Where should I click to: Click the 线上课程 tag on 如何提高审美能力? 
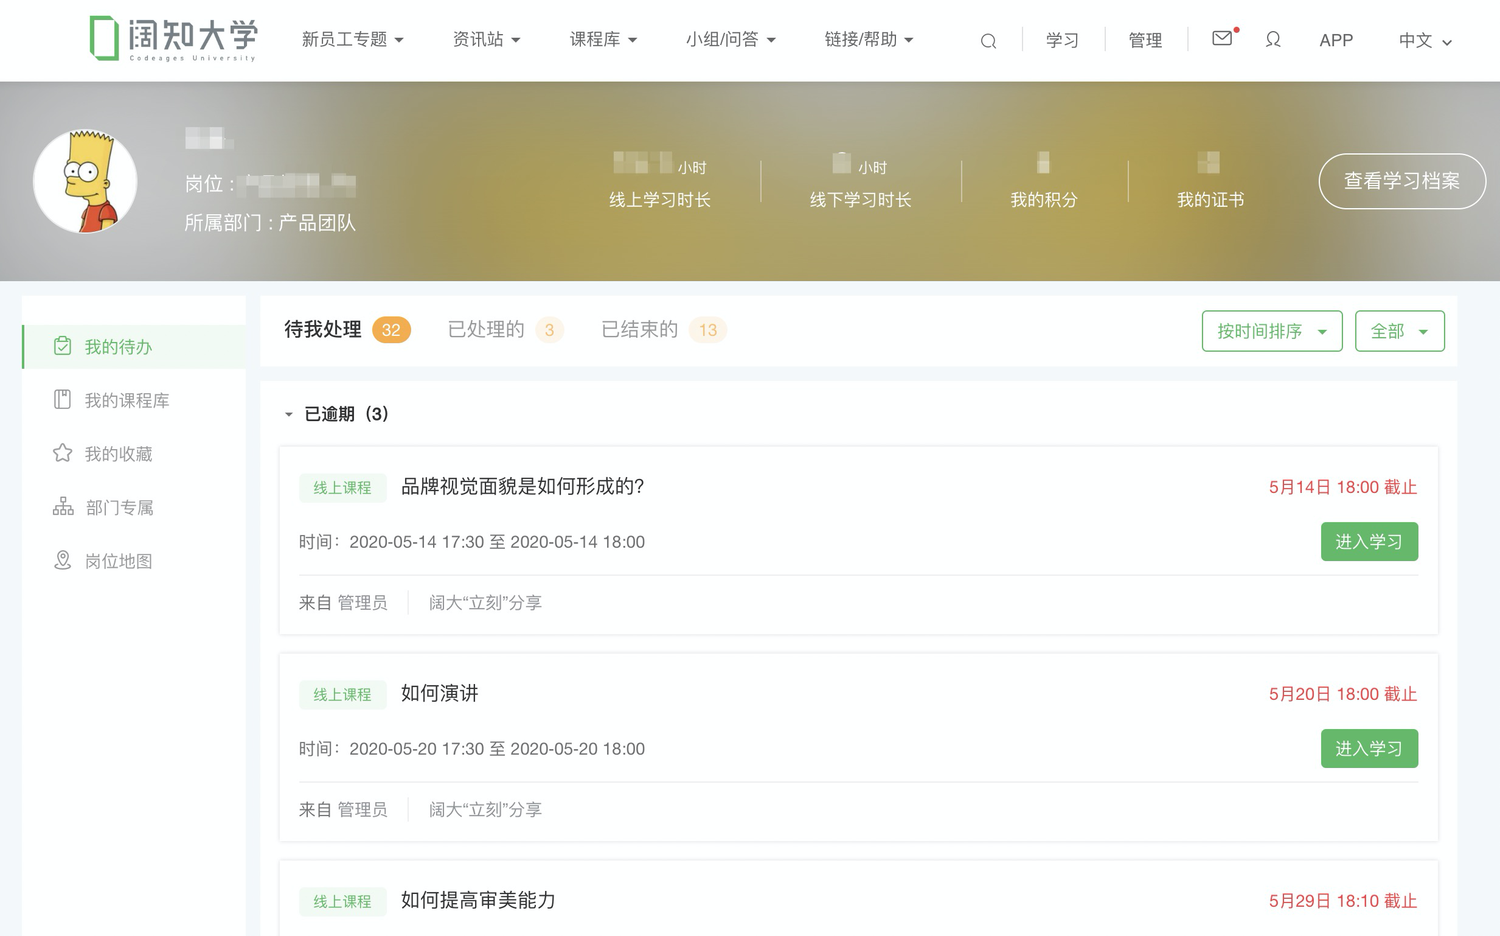342,901
